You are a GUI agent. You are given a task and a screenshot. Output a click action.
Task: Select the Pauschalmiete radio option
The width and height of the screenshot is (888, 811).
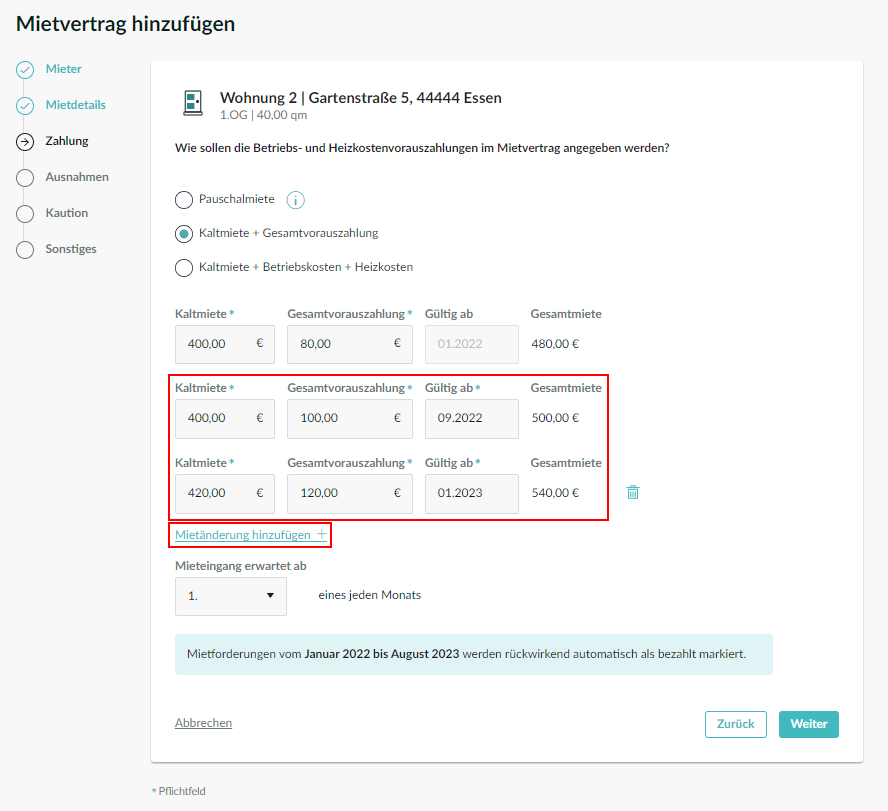tap(183, 200)
